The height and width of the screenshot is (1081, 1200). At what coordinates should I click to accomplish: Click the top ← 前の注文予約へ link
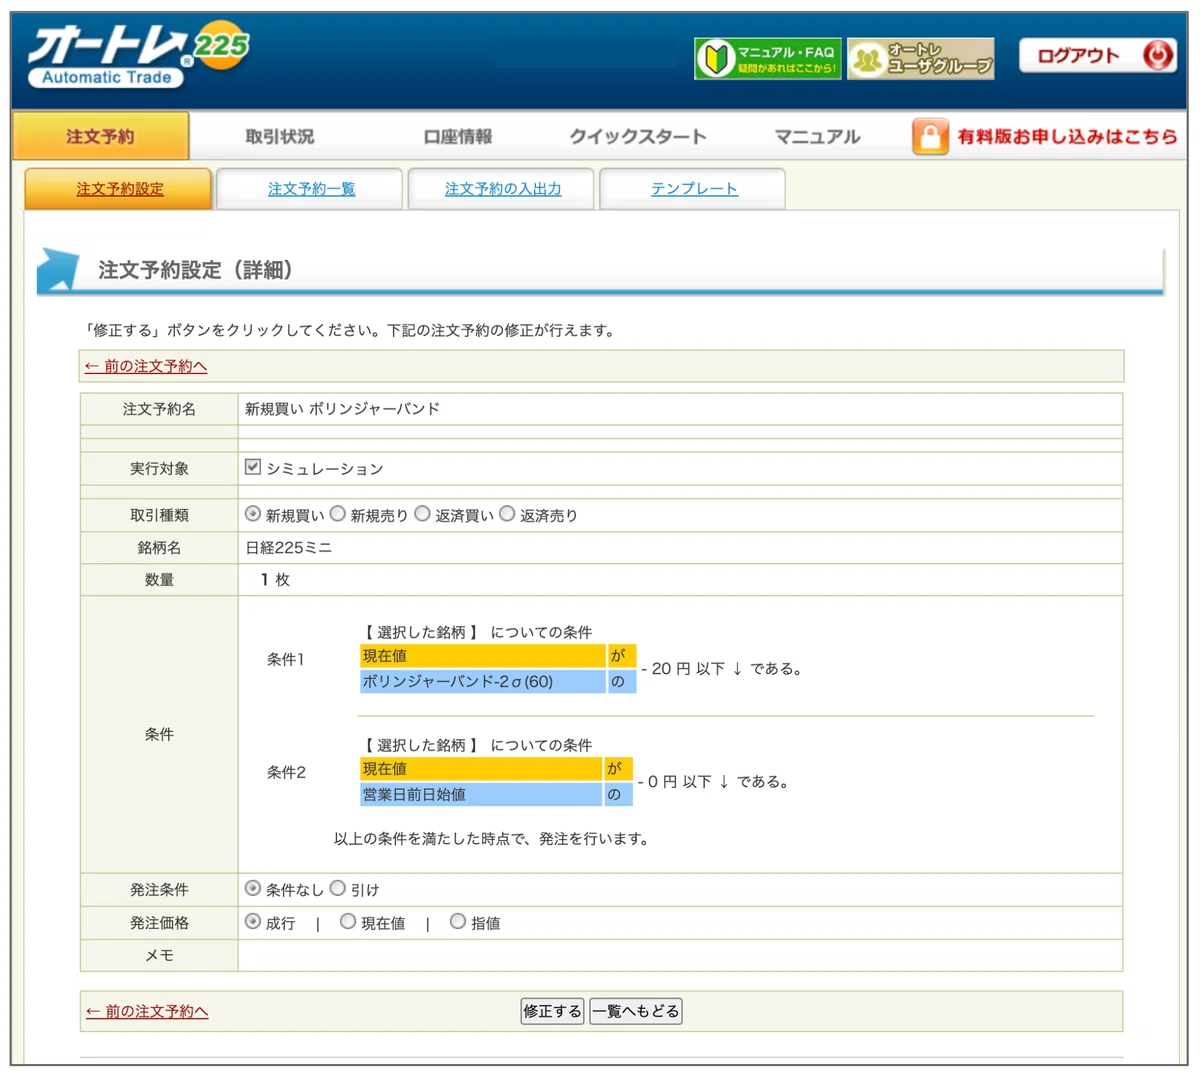click(x=146, y=366)
